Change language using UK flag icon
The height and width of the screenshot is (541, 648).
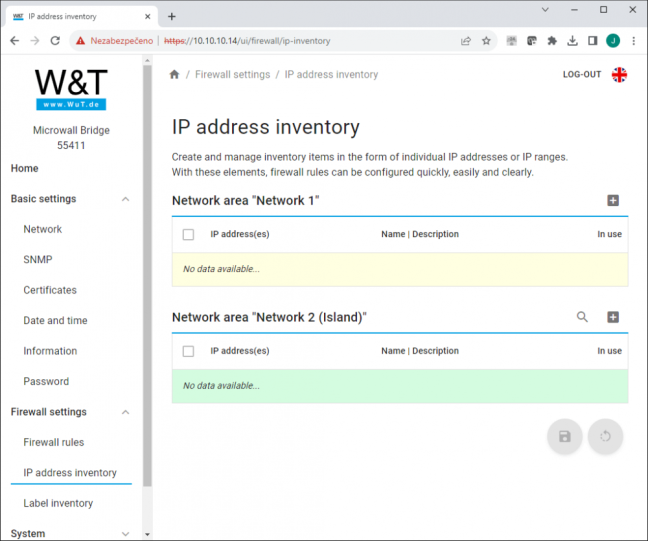click(619, 75)
